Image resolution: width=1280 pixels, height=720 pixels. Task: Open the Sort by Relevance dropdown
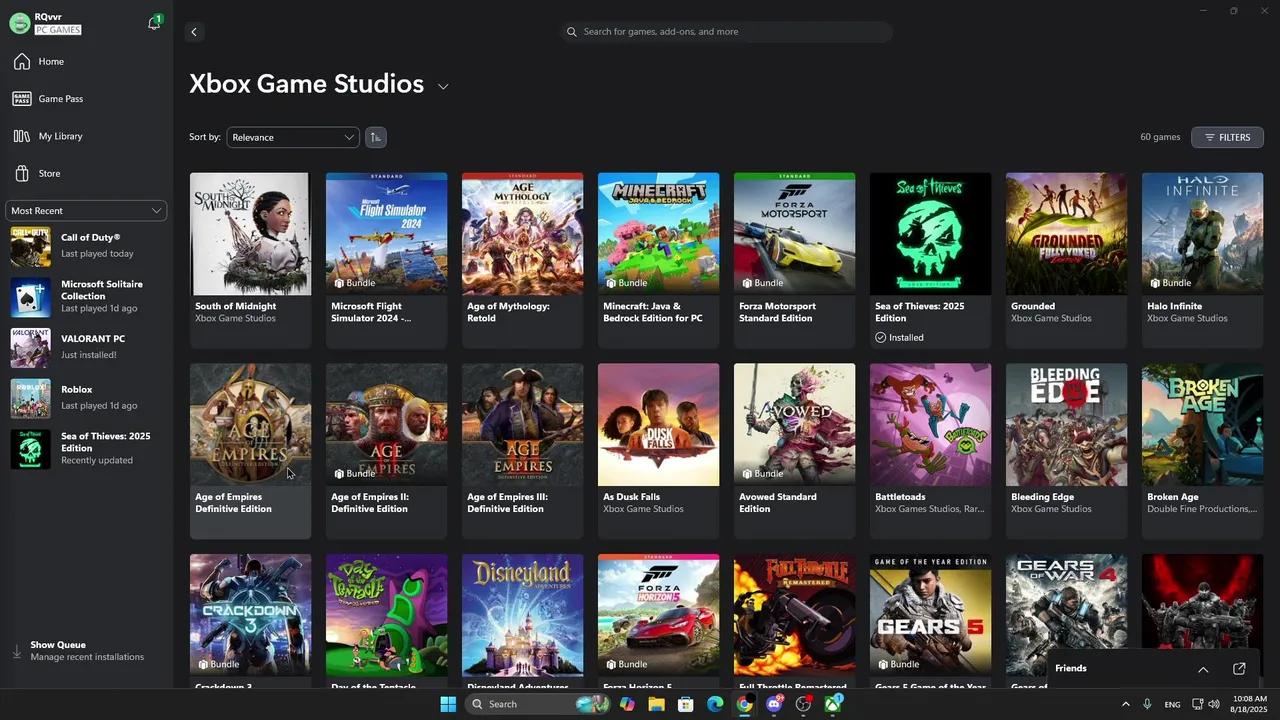point(293,137)
